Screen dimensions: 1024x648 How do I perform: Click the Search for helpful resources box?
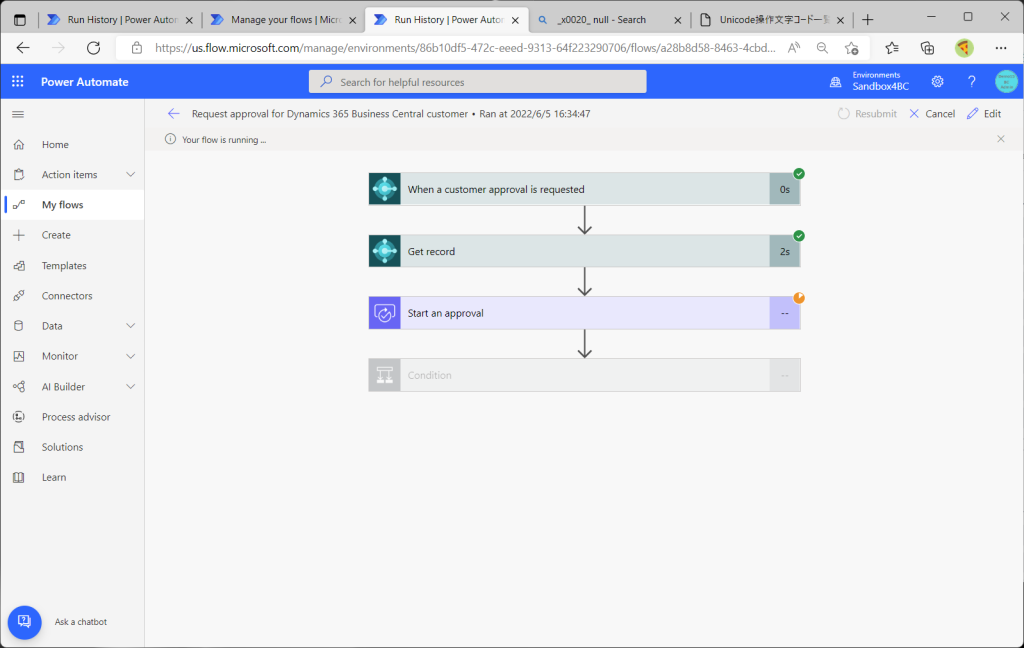point(477,82)
